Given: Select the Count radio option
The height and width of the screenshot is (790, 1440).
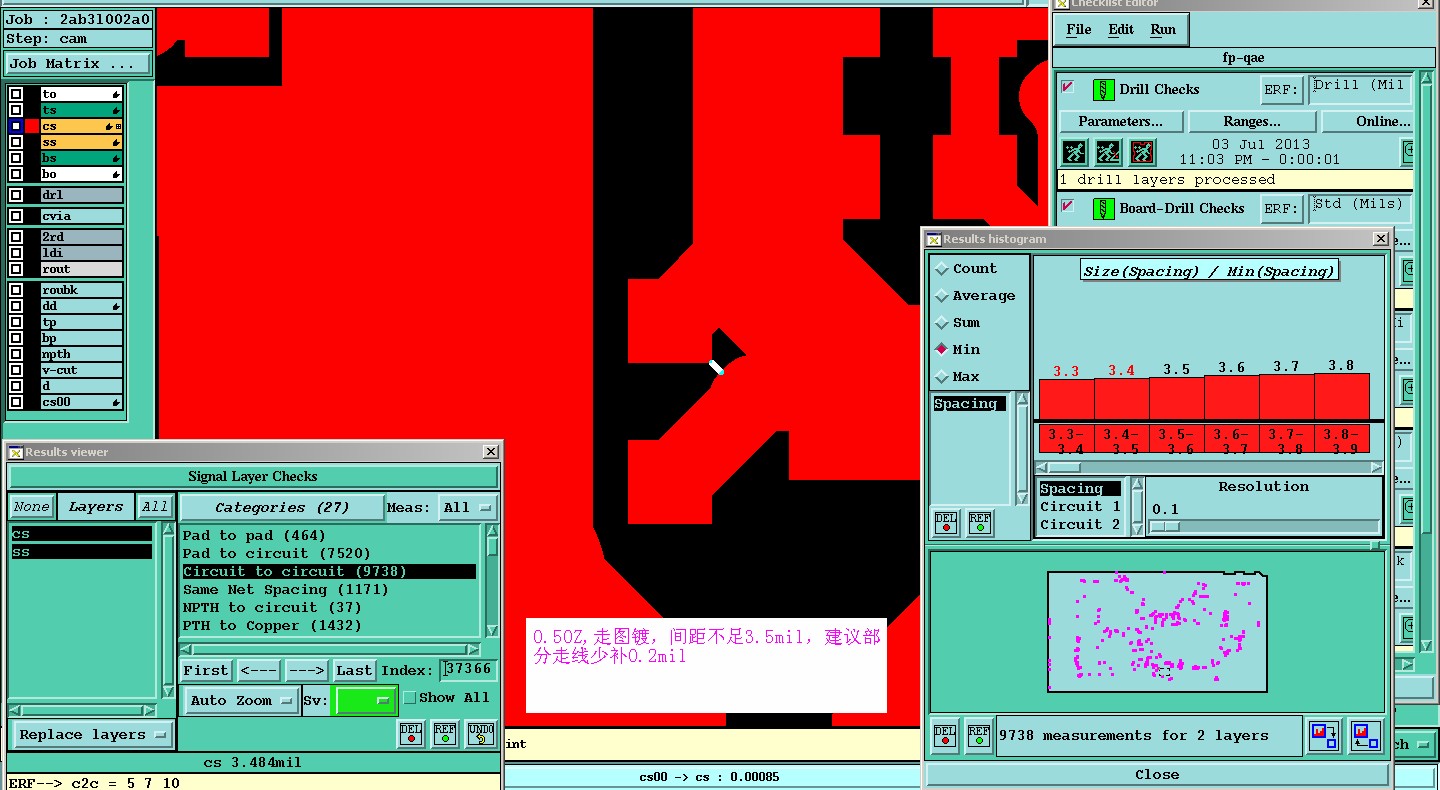Looking at the screenshot, I should [941, 269].
